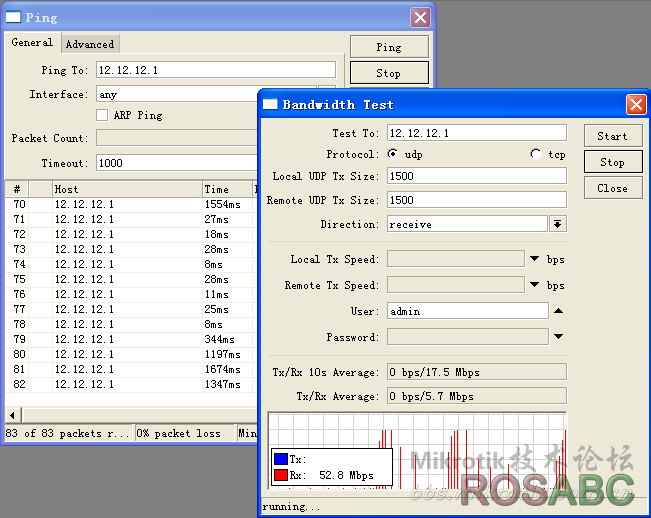Click the Tx/Rx 10s Average value field
651x518 pixels.
point(477,372)
